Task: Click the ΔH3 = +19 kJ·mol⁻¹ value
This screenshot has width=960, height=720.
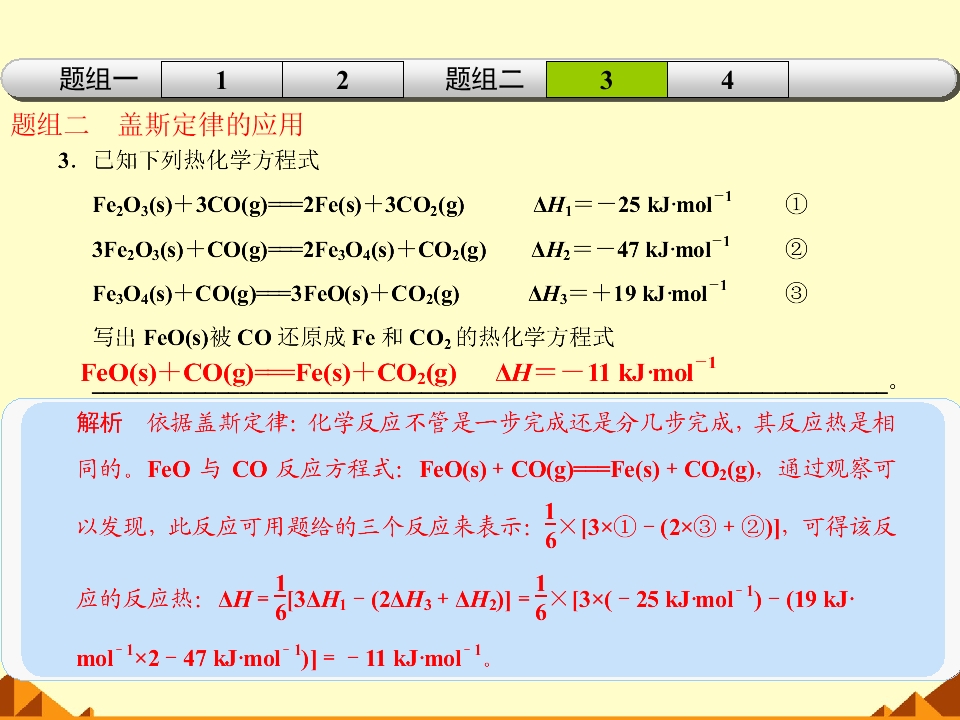Action: click(x=628, y=293)
